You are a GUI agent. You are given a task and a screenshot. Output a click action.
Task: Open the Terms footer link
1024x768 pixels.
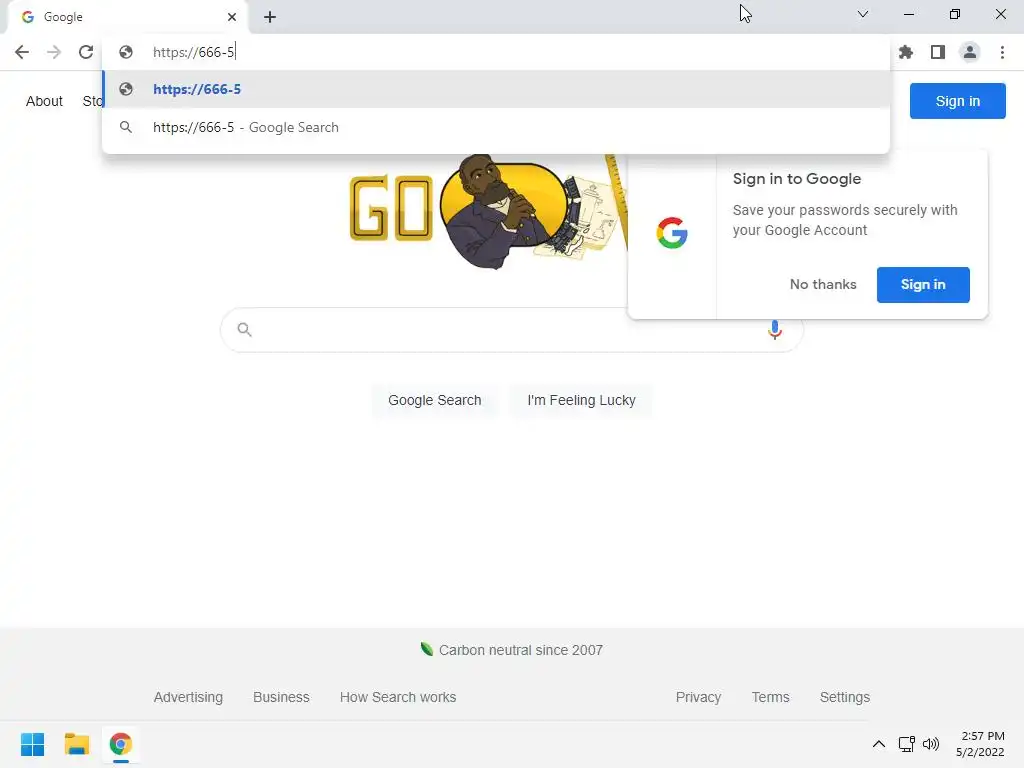pos(770,697)
